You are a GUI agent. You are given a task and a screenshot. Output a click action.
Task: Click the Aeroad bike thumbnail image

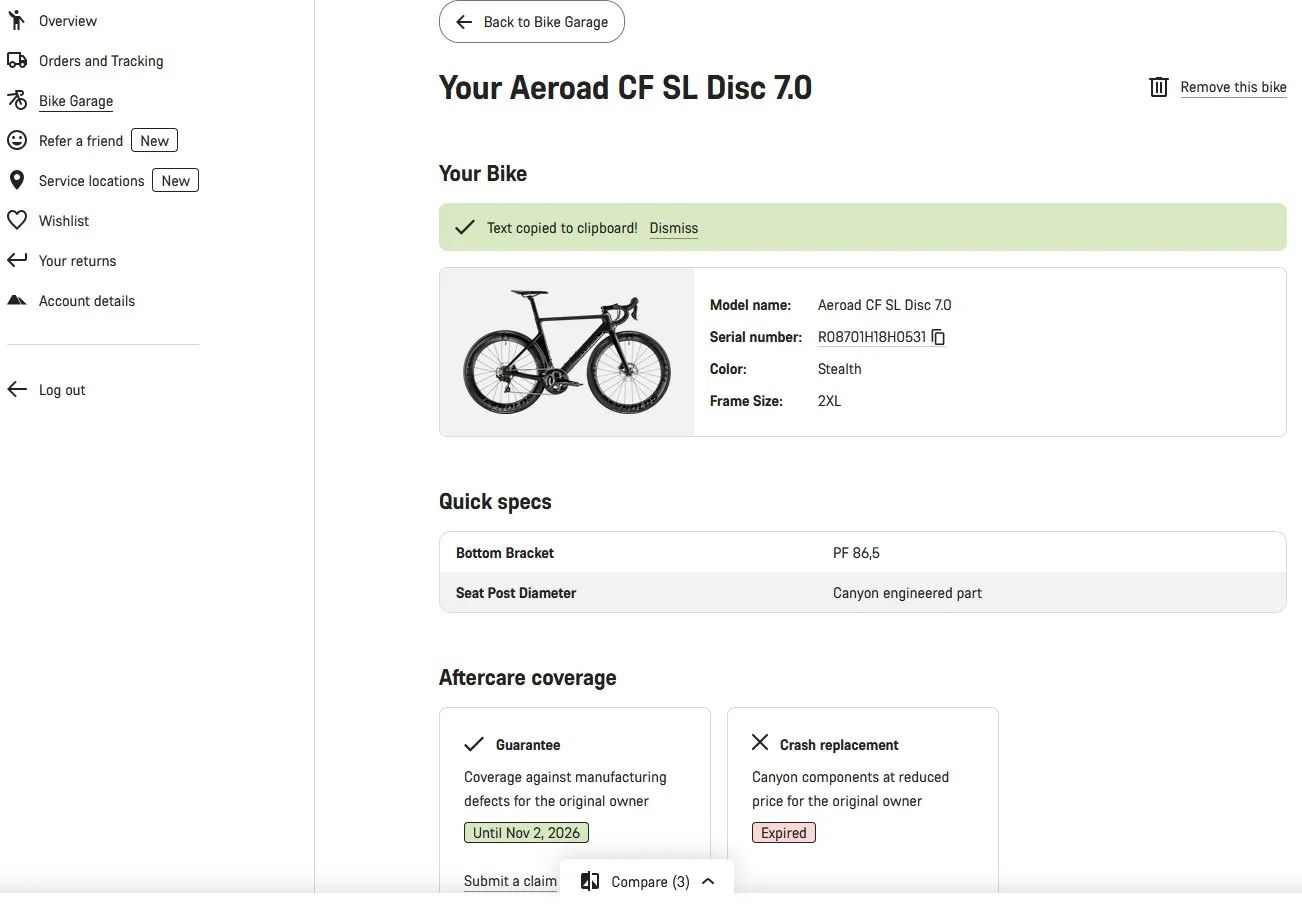566,352
